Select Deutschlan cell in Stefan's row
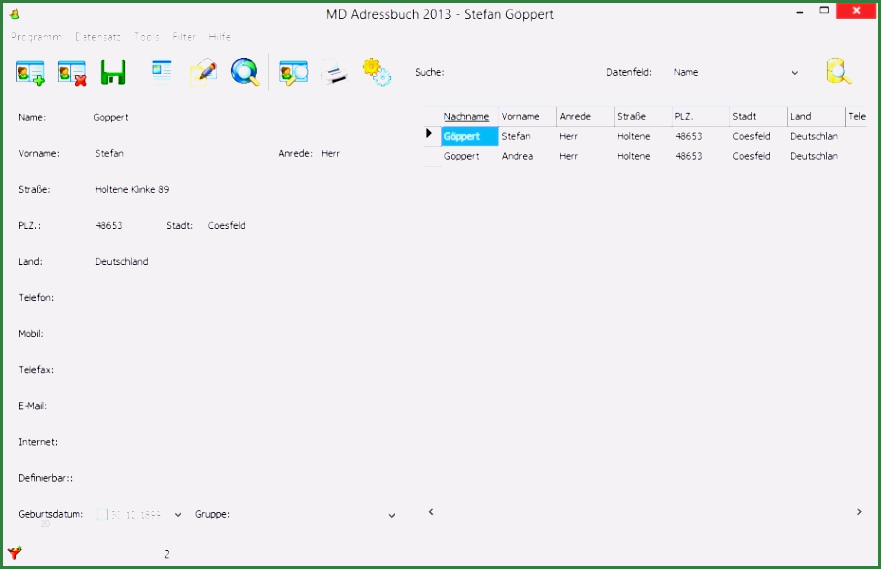The image size is (881, 569). (816, 136)
